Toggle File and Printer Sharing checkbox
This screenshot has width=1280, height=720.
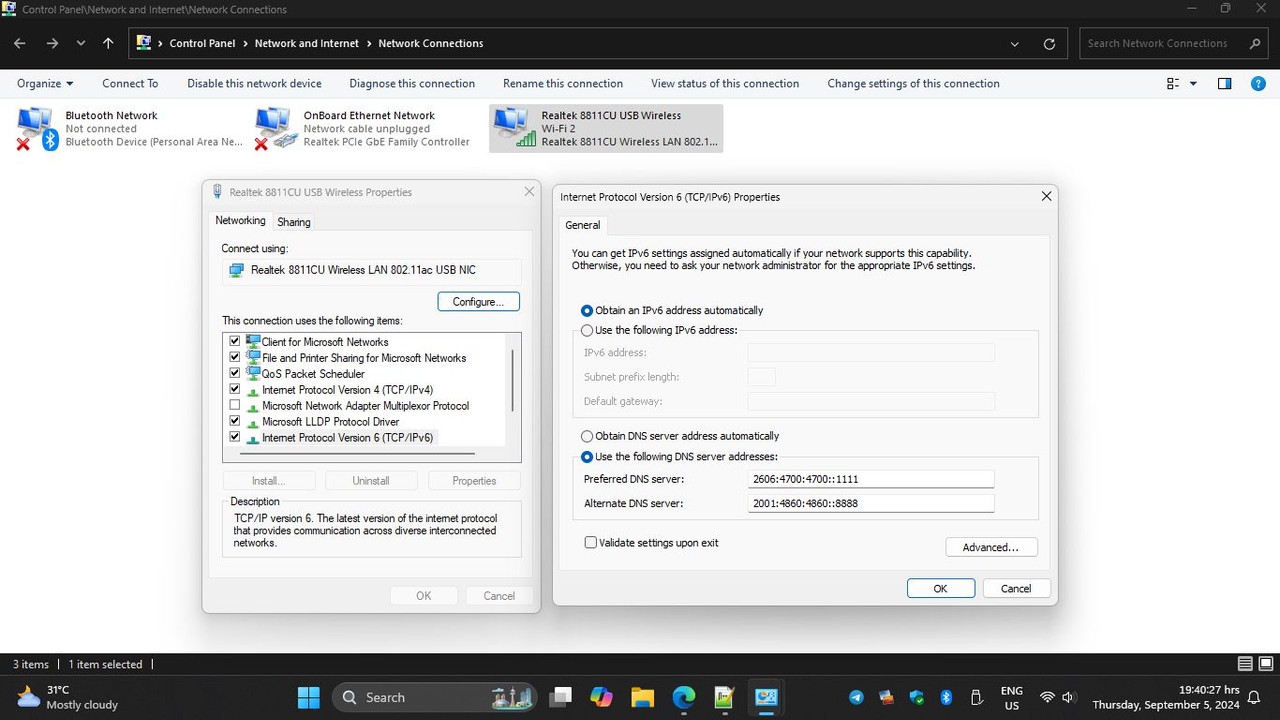235,357
